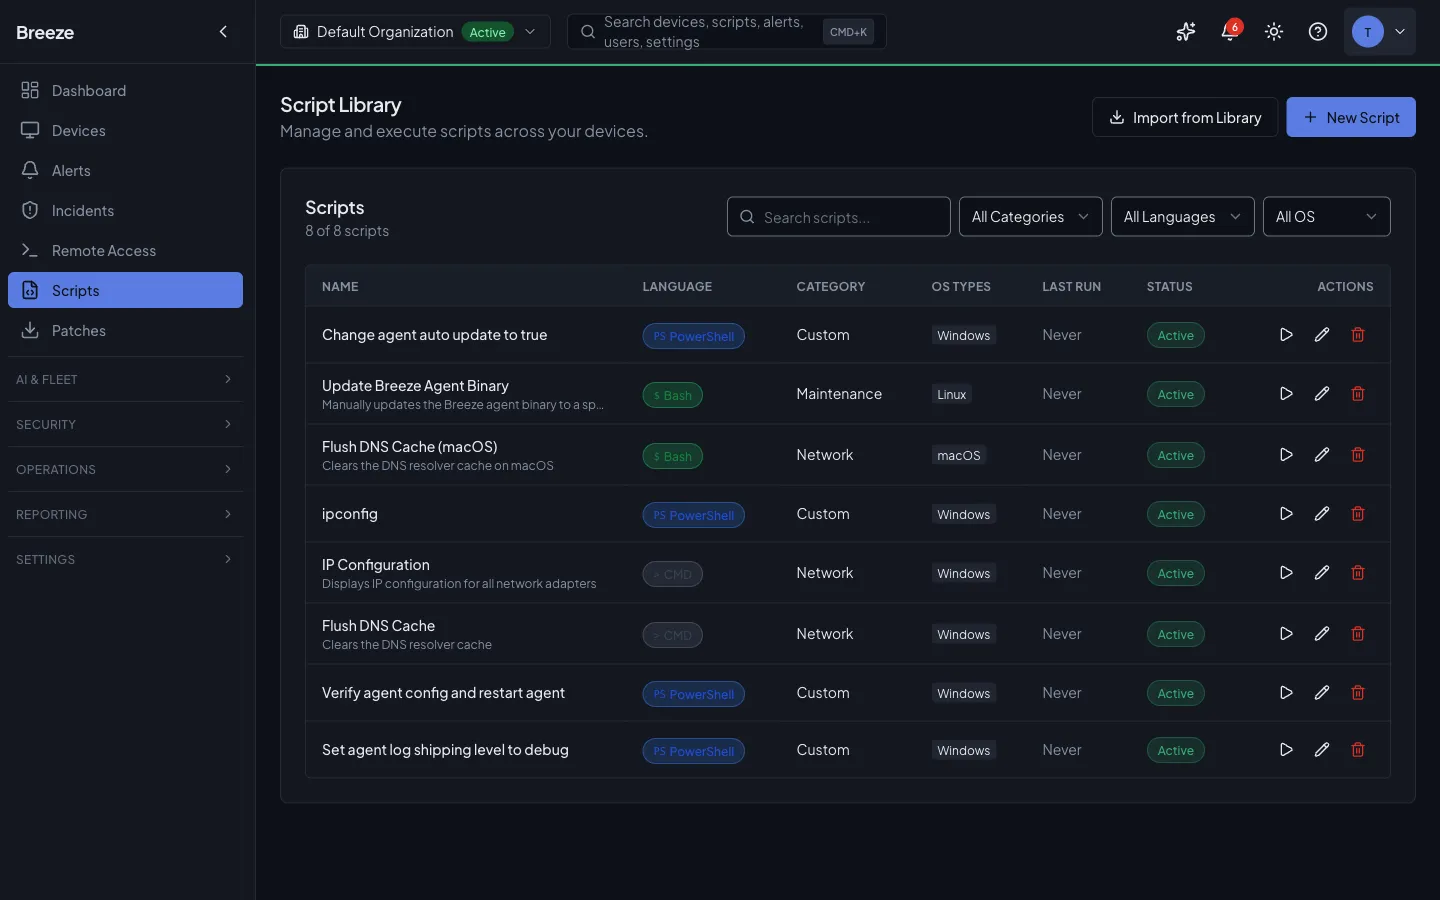
Task: Expand the SECURITY section
Action: click(125, 424)
